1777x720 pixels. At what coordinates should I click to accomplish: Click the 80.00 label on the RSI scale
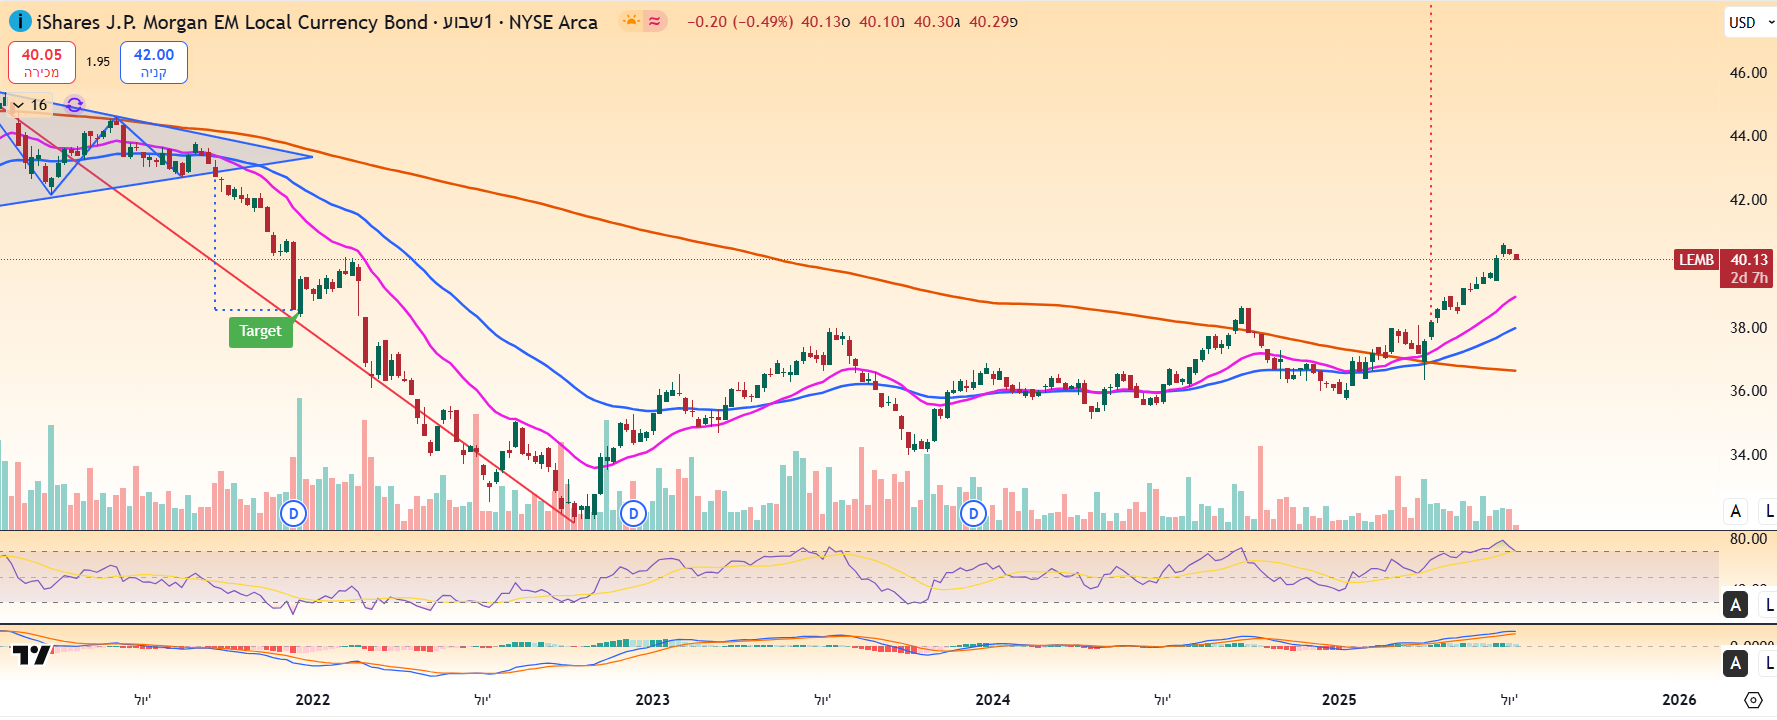pos(1748,539)
